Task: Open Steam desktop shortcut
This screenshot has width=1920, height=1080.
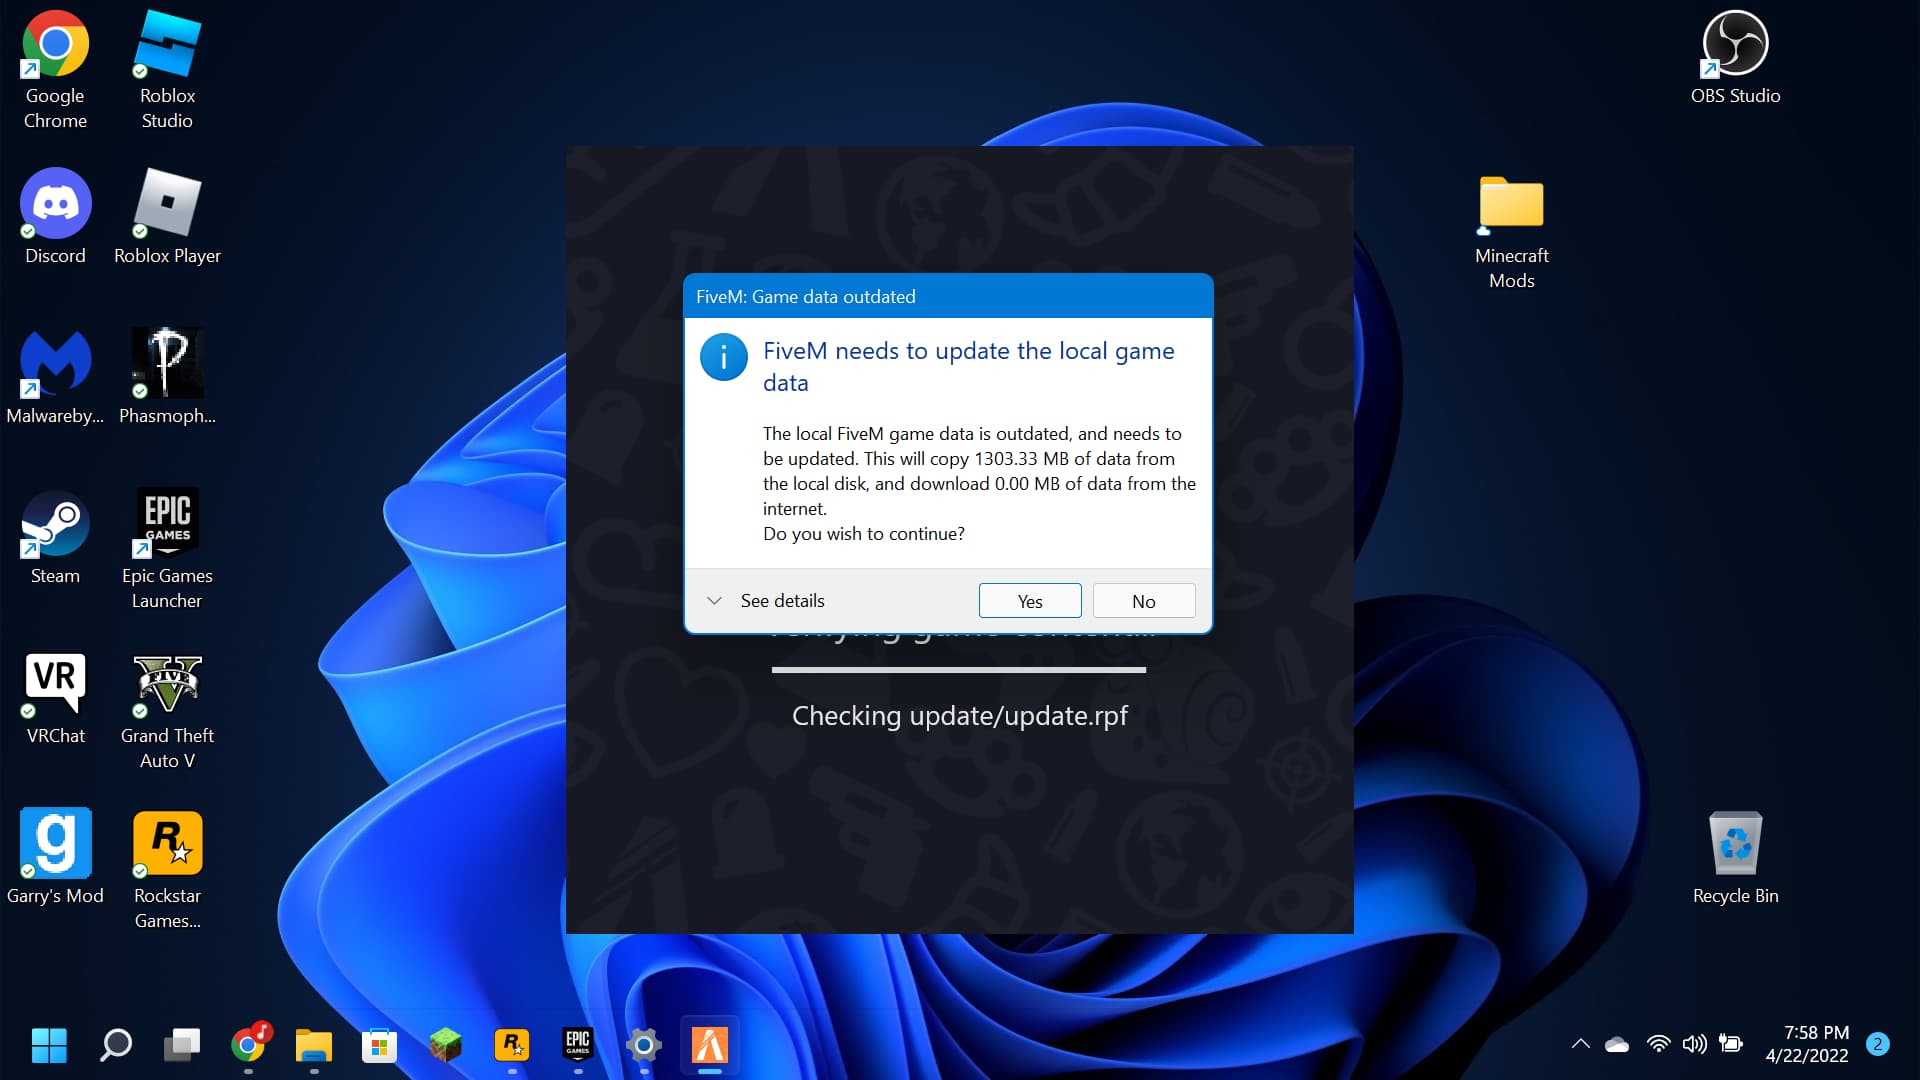Action: point(55,525)
